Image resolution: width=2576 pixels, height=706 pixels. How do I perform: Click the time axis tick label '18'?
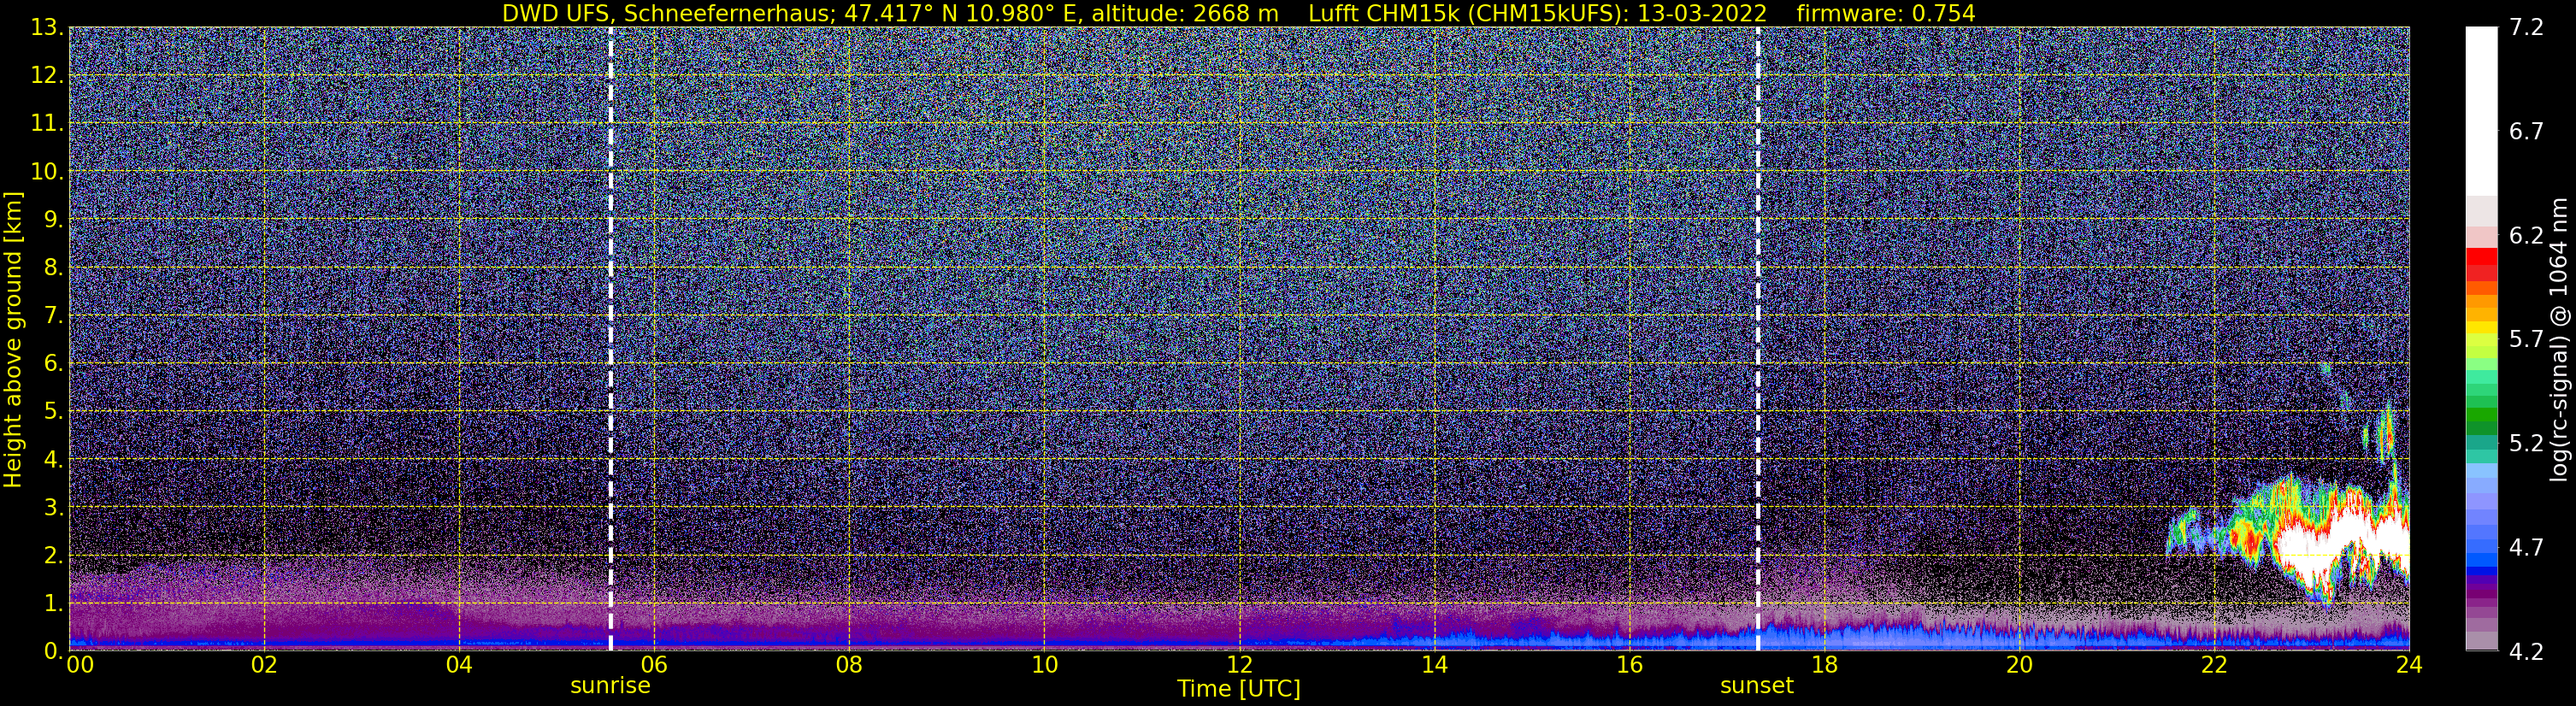click(1824, 666)
